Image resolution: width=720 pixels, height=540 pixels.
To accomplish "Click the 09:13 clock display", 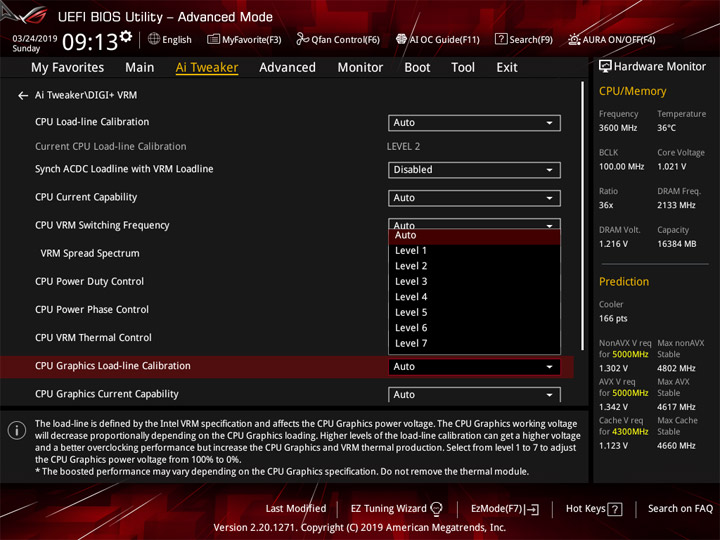I will [90, 42].
